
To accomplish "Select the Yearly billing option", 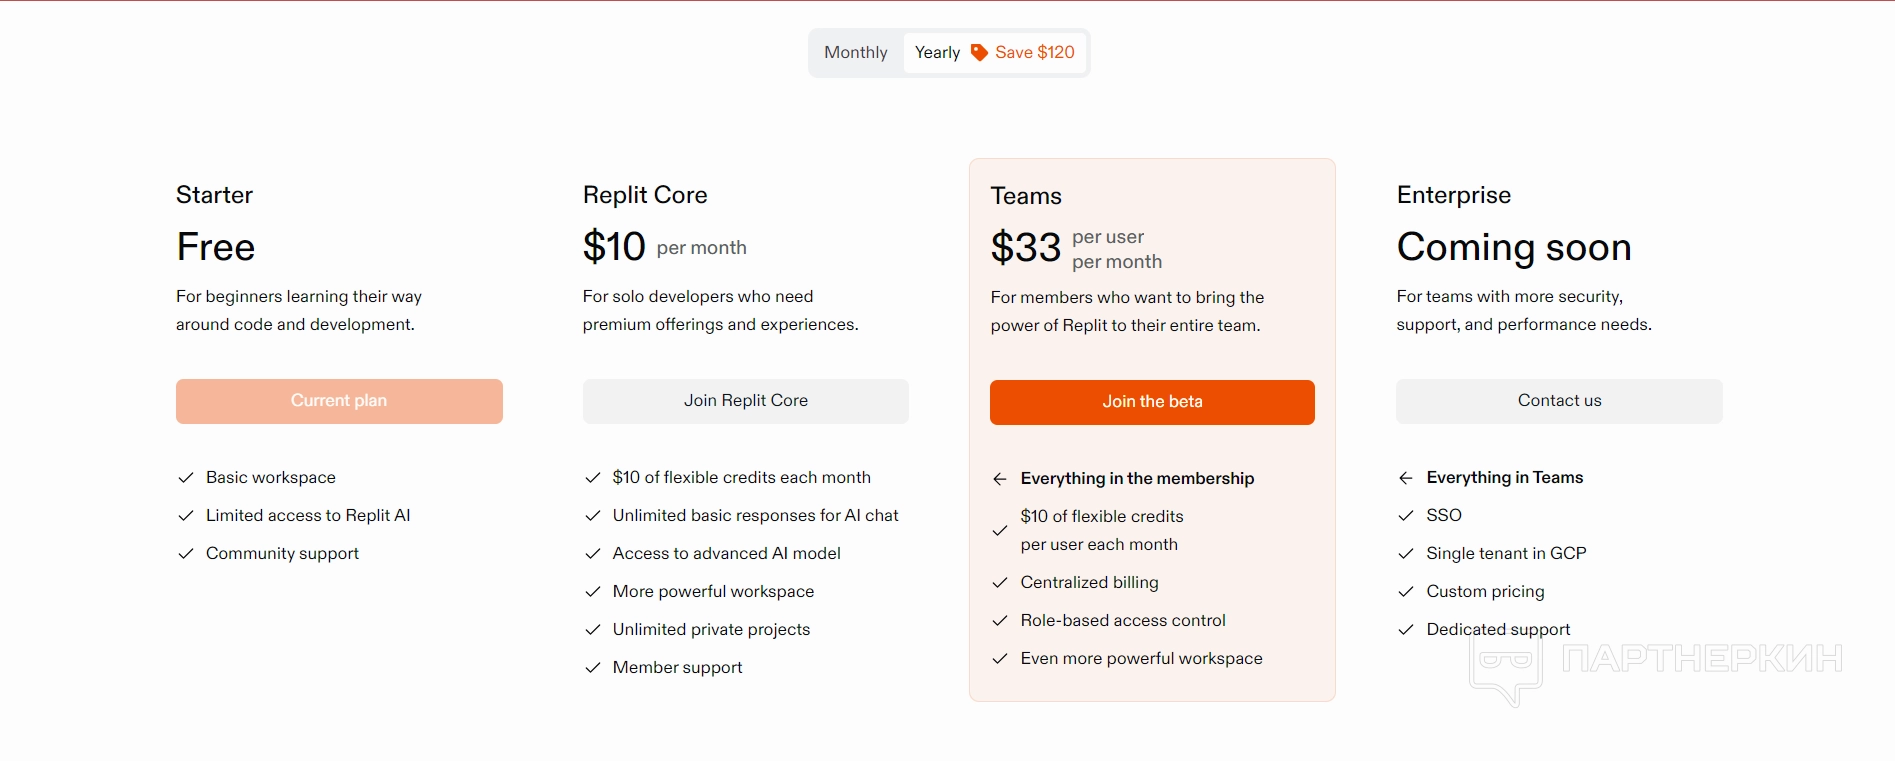I will [x=937, y=52].
